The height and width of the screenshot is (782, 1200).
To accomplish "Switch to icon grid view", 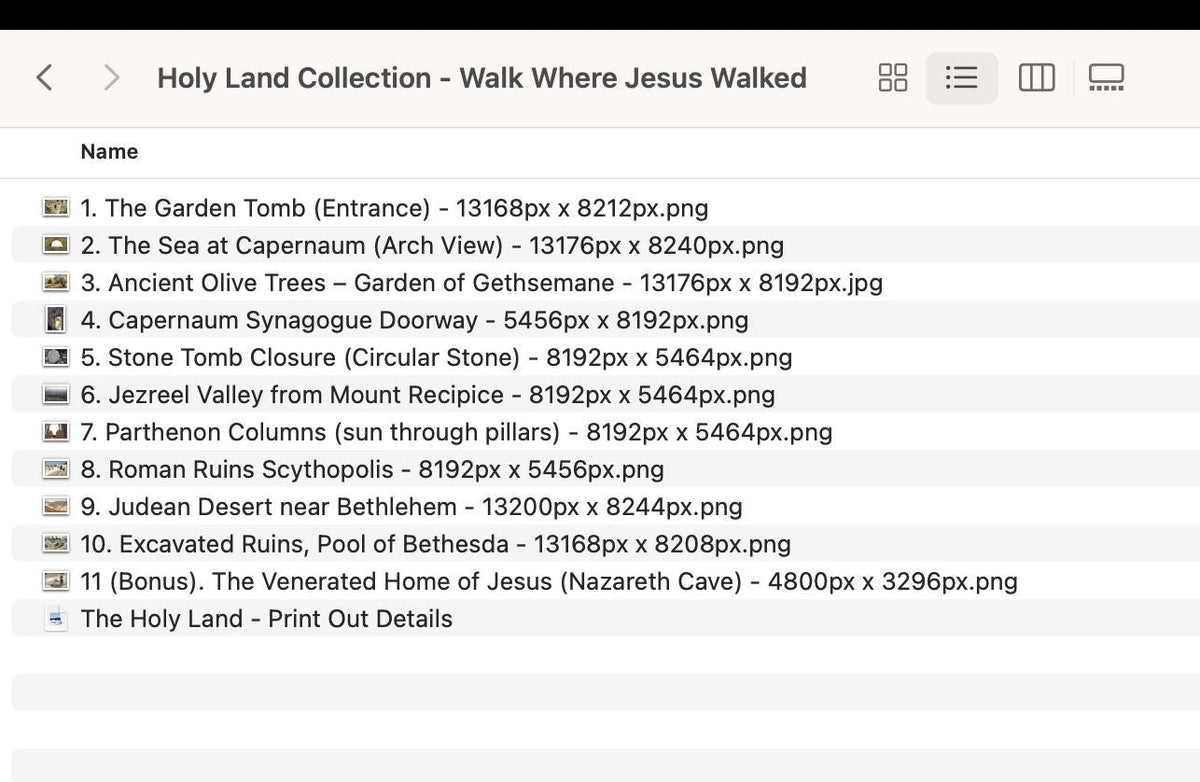I will click(x=893, y=77).
